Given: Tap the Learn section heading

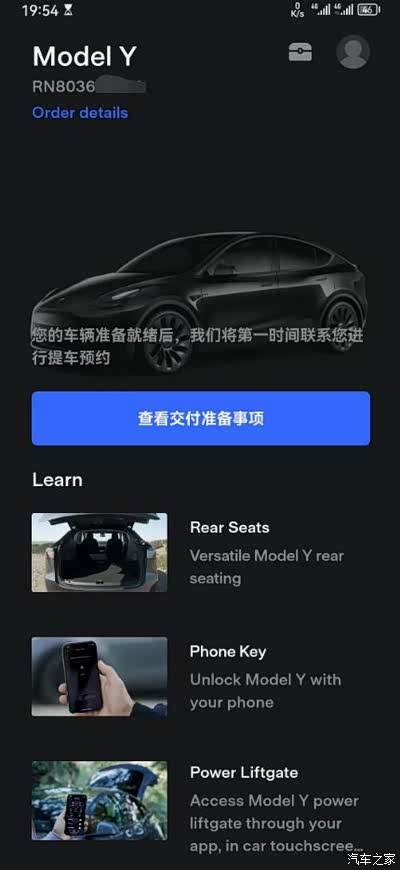Looking at the screenshot, I should pyautogui.click(x=57, y=480).
